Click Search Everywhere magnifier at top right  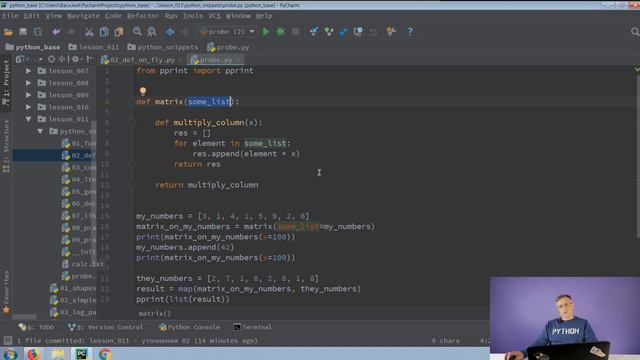pyautogui.click(x=635, y=32)
